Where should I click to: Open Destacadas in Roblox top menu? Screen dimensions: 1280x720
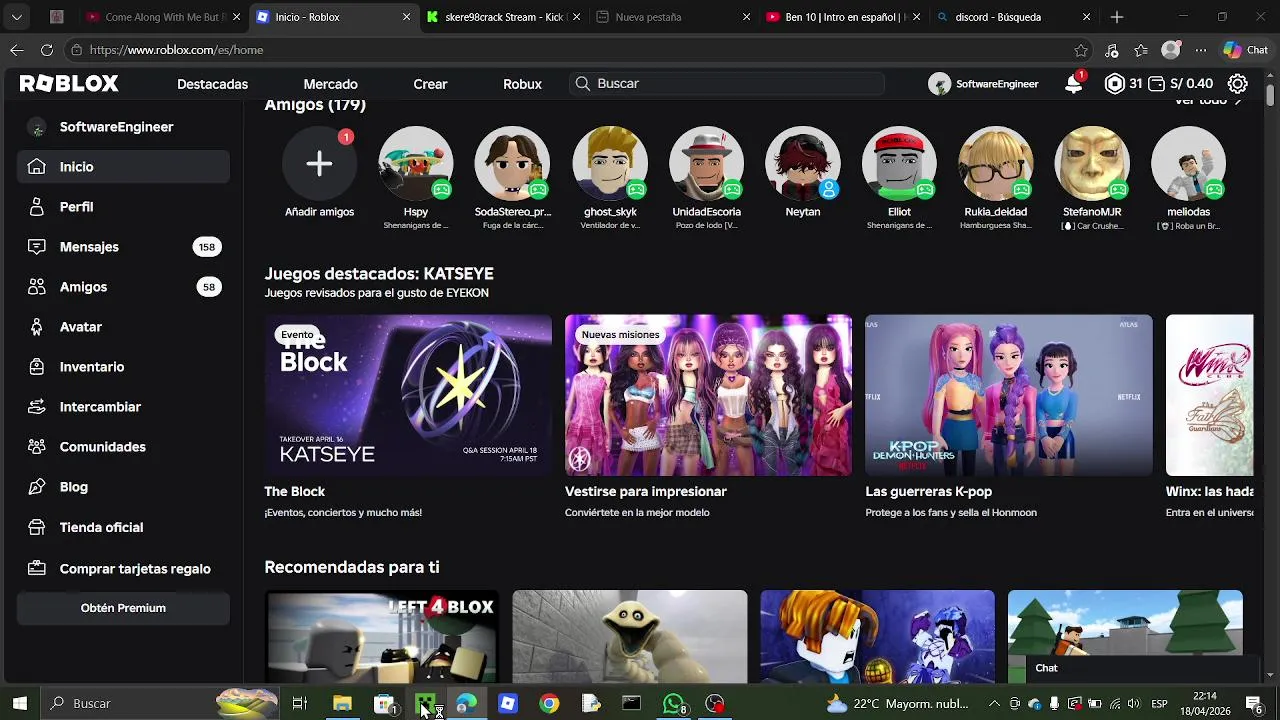pyautogui.click(x=212, y=84)
